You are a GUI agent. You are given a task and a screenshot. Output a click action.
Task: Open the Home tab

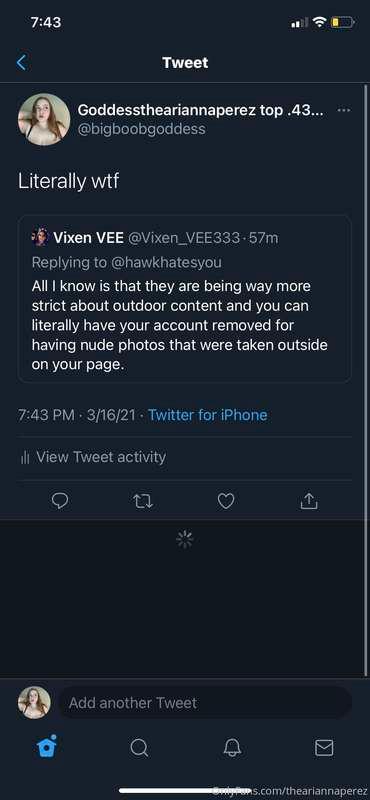tap(46, 747)
